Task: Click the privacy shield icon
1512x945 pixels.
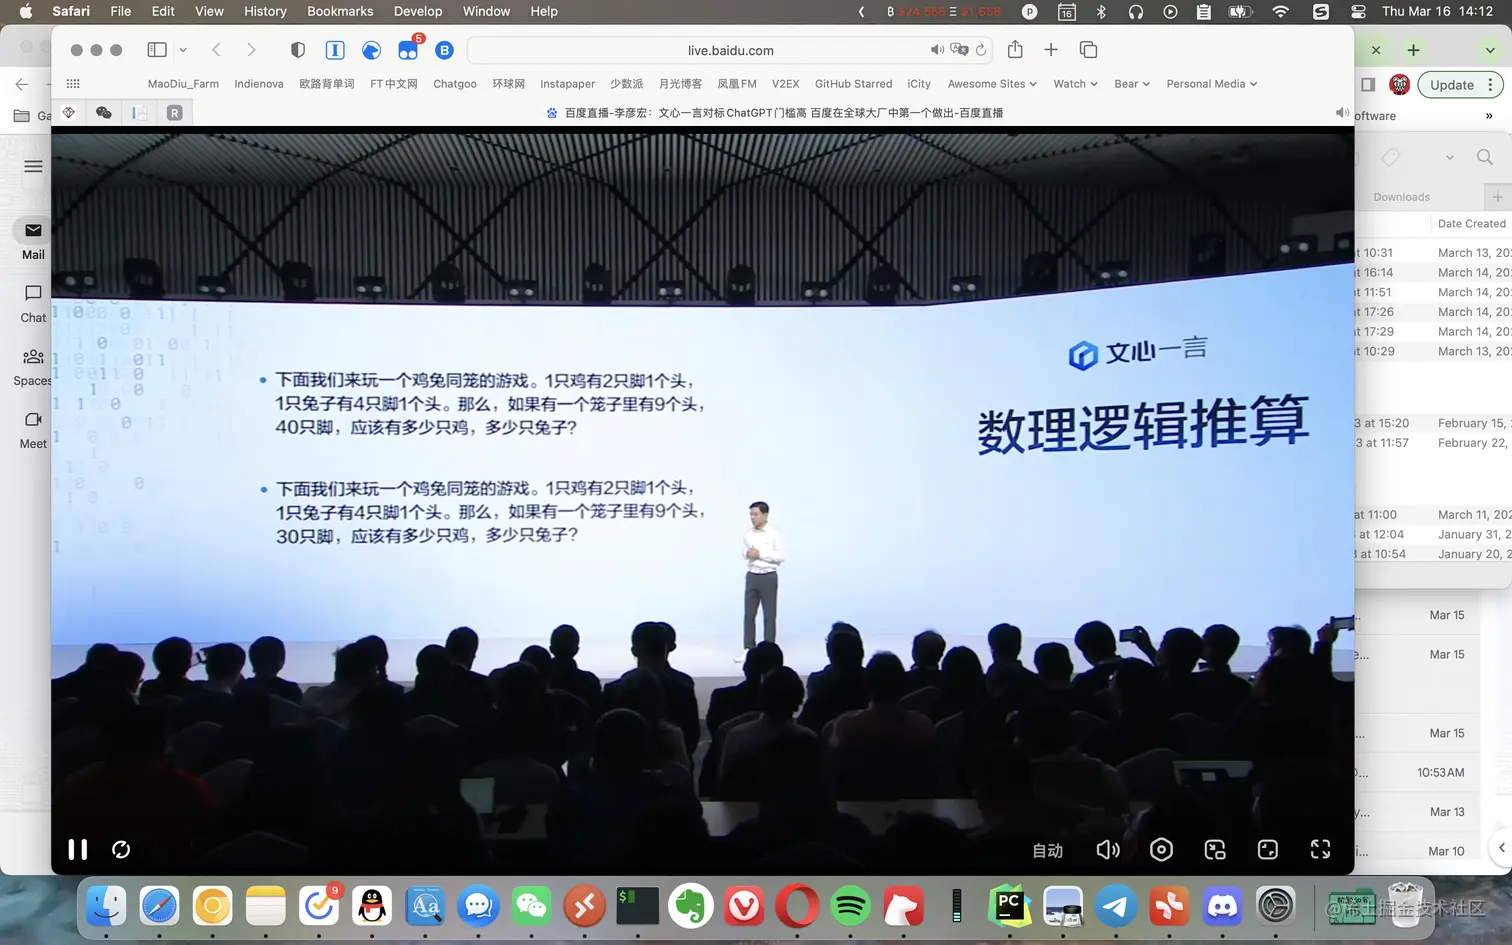Action: click(298, 49)
